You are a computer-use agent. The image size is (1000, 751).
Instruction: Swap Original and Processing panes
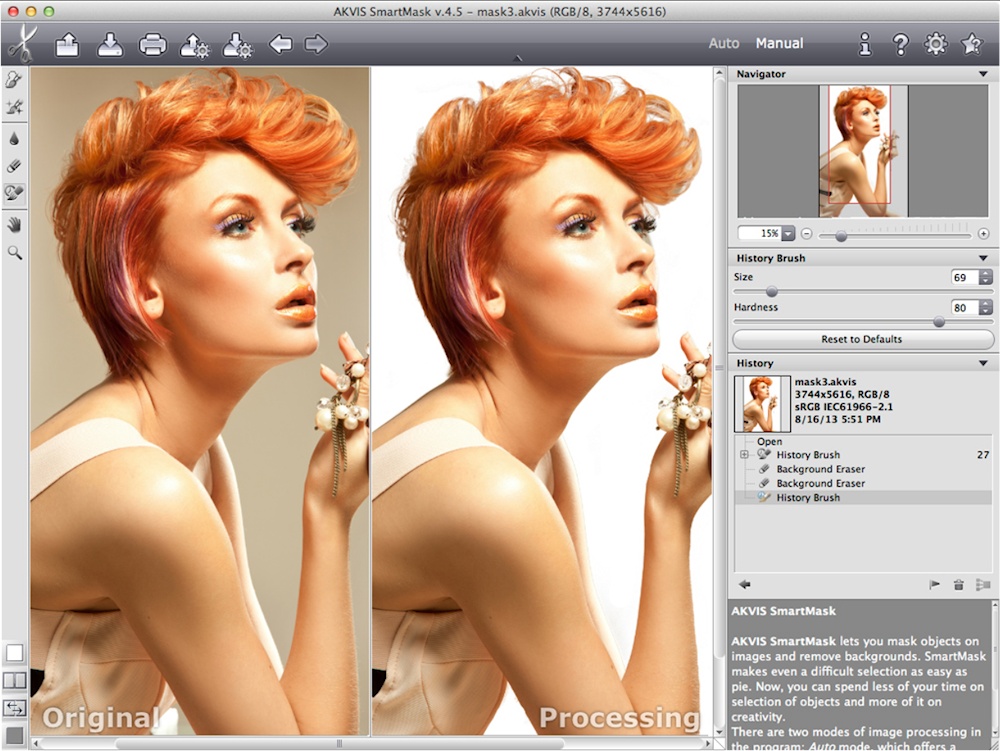[x=15, y=708]
